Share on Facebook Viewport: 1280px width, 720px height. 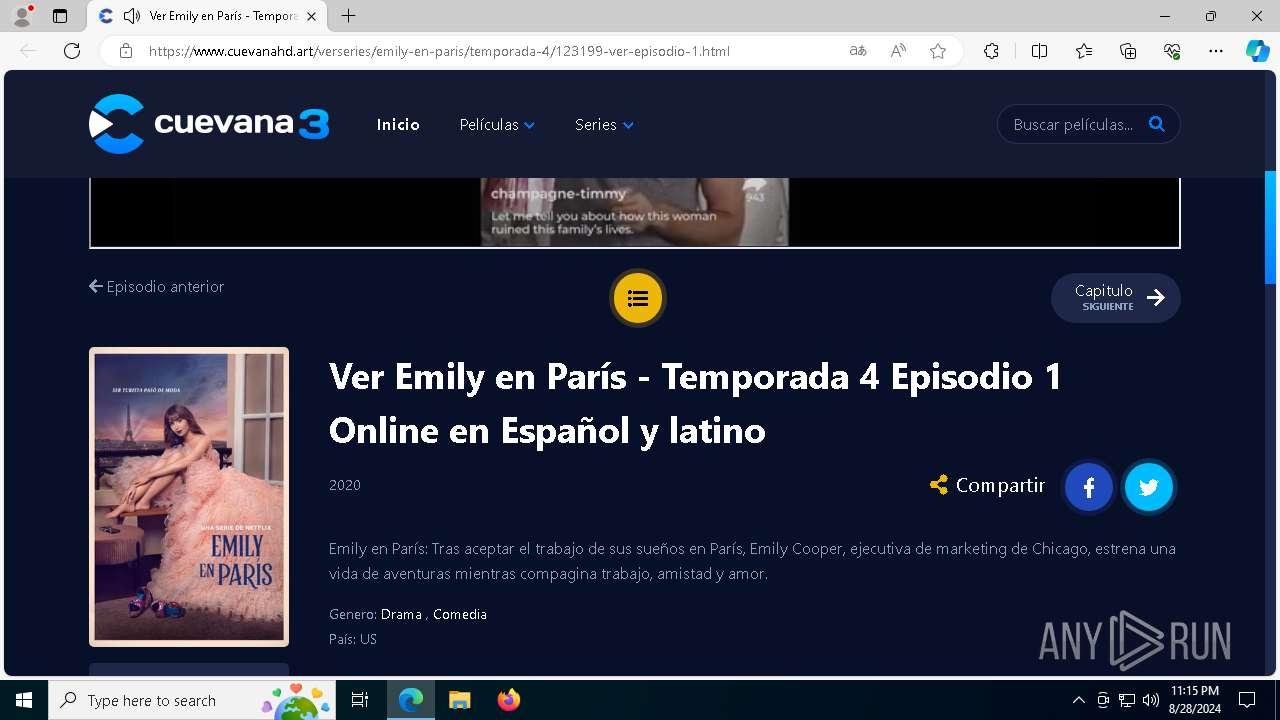click(1089, 487)
